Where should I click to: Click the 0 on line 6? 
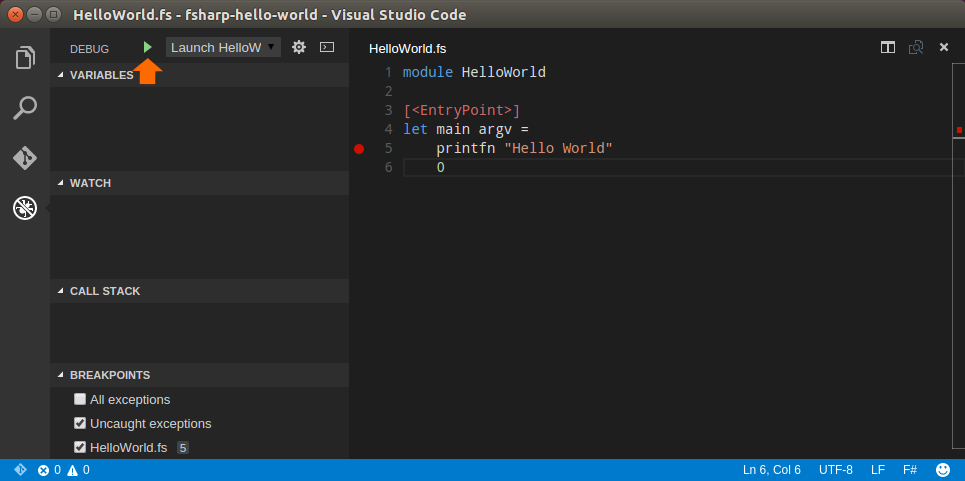(441, 167)
